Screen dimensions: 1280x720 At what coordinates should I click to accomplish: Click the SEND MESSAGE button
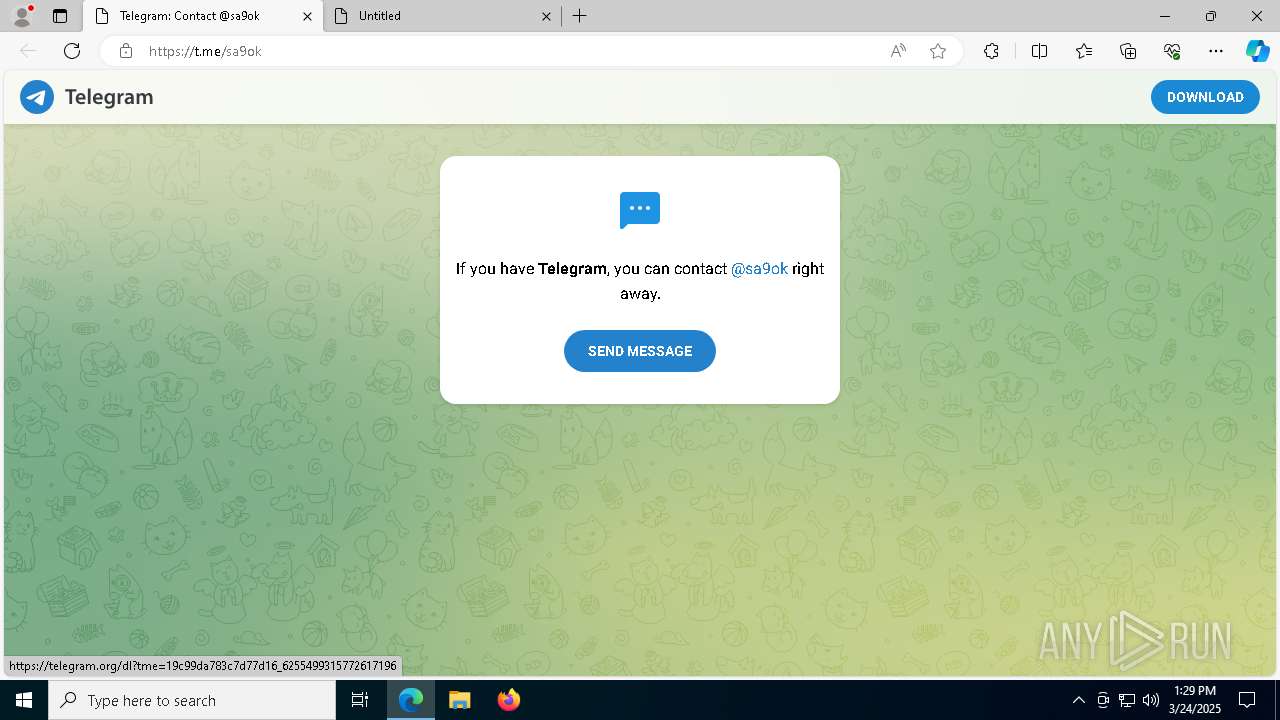point(640,351)
